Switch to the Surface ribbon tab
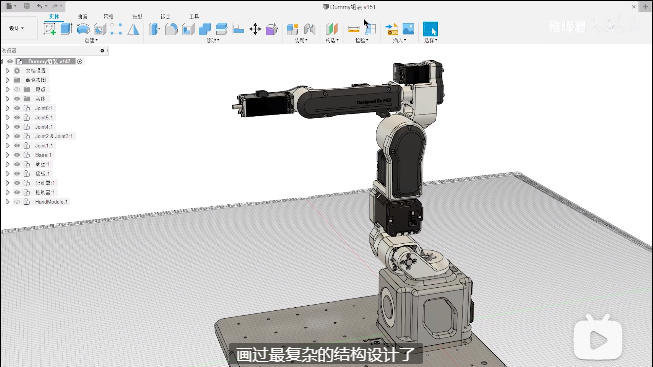This screenshot has height=367, width=653. coord(83,17)
